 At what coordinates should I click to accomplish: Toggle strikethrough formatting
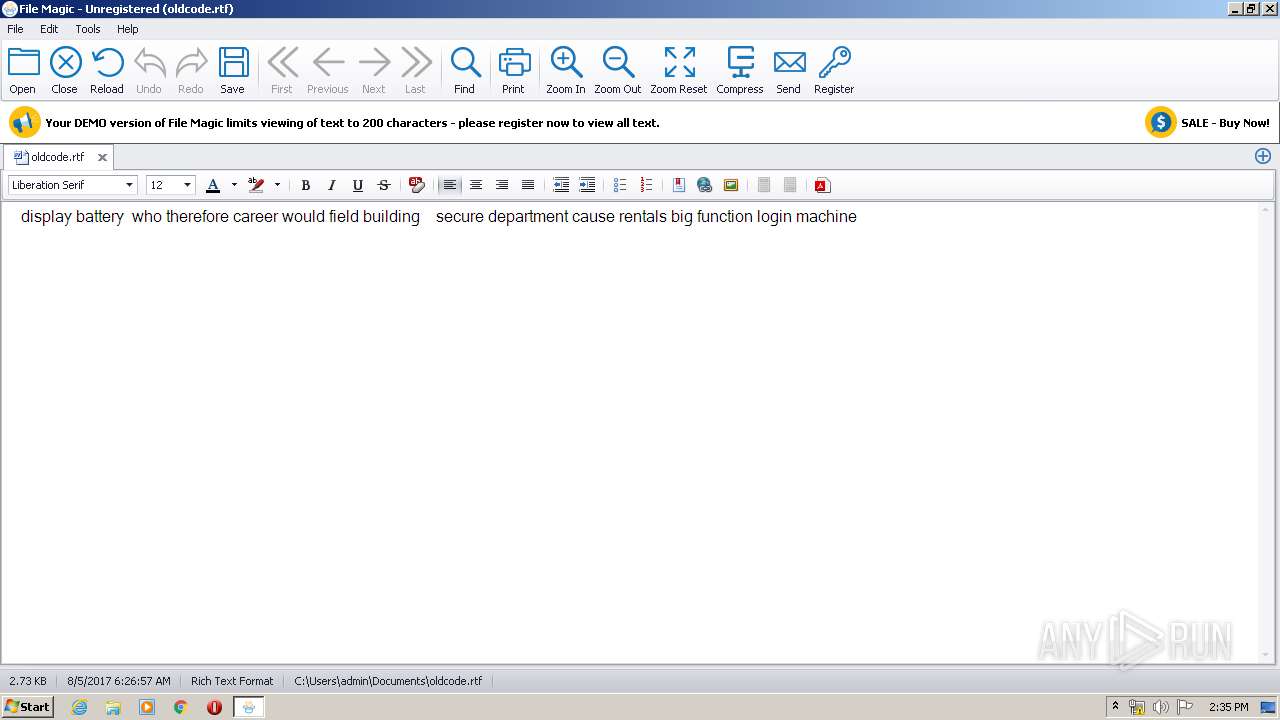click(x=384, y=185)
